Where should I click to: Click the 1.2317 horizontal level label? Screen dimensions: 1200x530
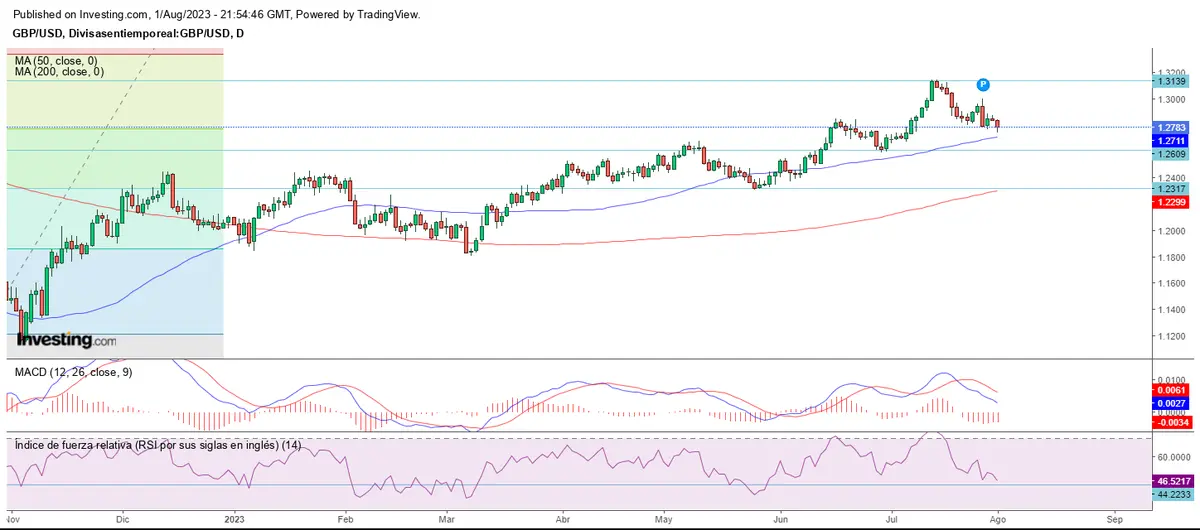click(x=1171, y=189)
